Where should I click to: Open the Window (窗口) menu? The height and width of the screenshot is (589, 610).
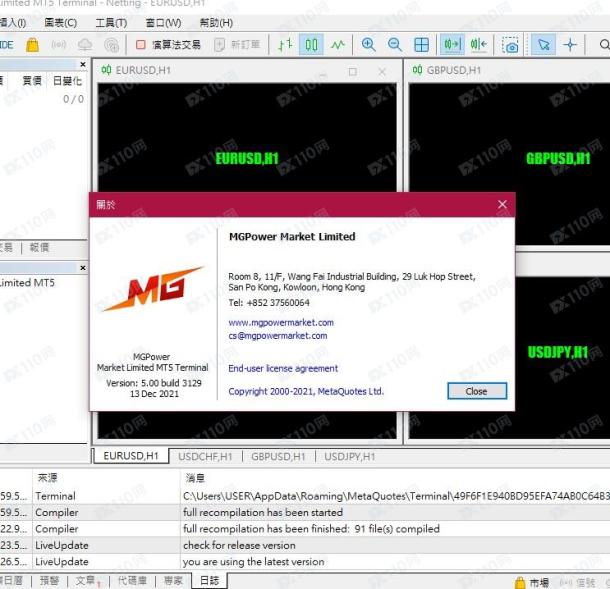163,23
